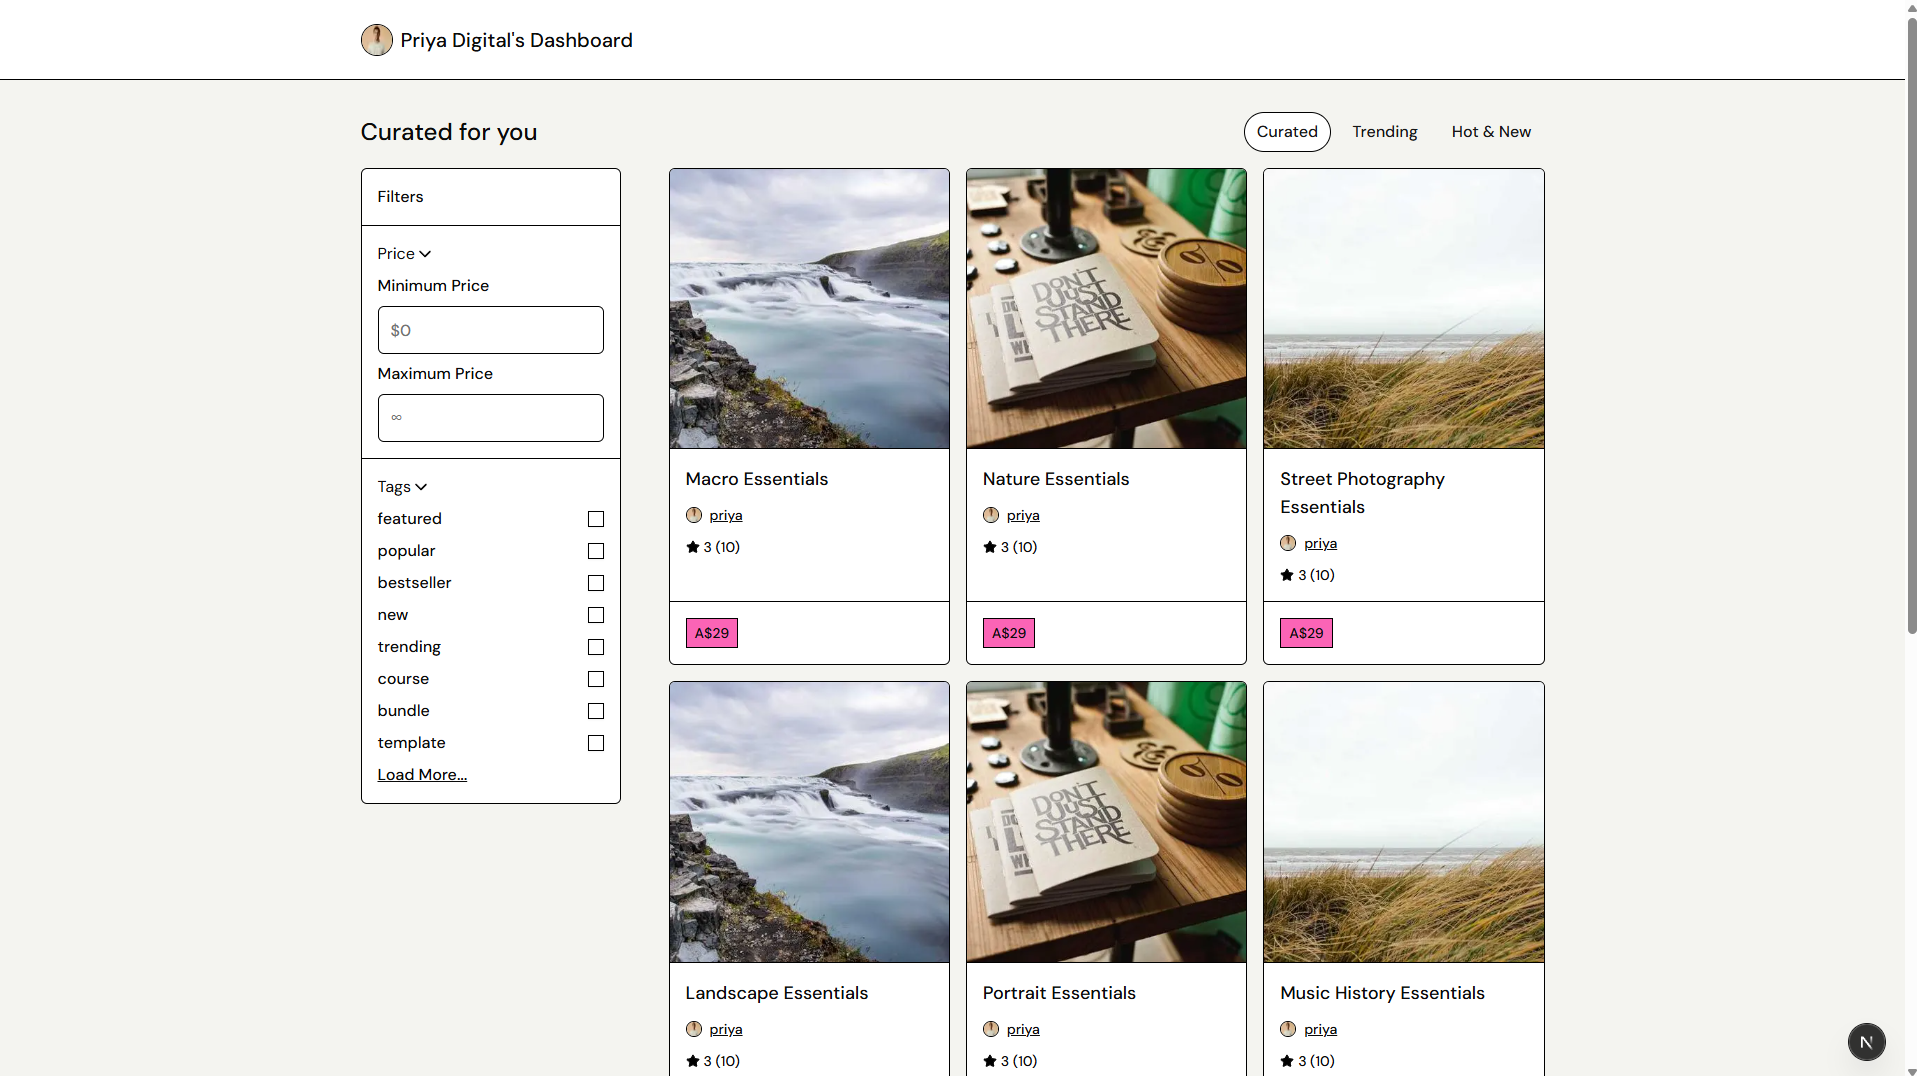Click the star icon on Street Photography Essentials
The image size is (1917, 1076).
[1287, 575]
